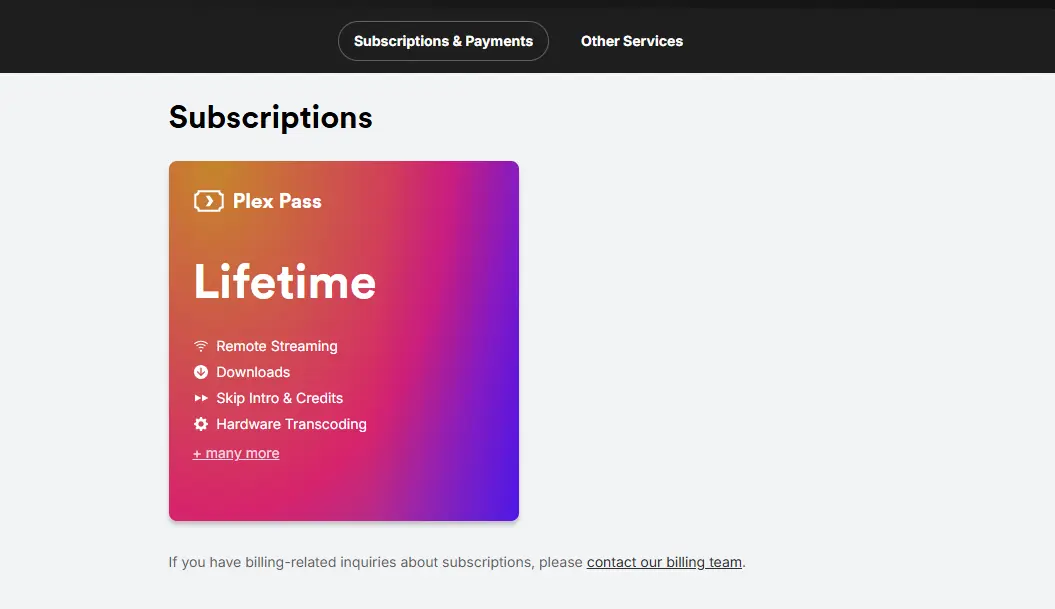Click the large Lifetime plan title
This screenshot has width=1055, height=609.
[285, 282]
